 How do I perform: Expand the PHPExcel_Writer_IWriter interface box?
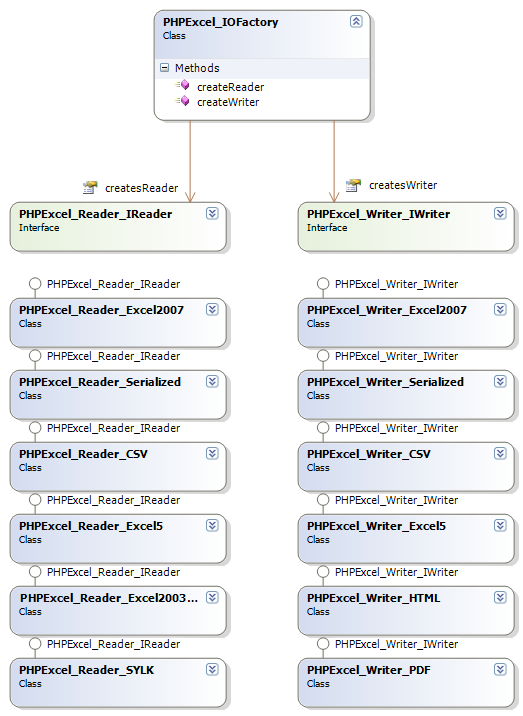(x=500, y=213)
